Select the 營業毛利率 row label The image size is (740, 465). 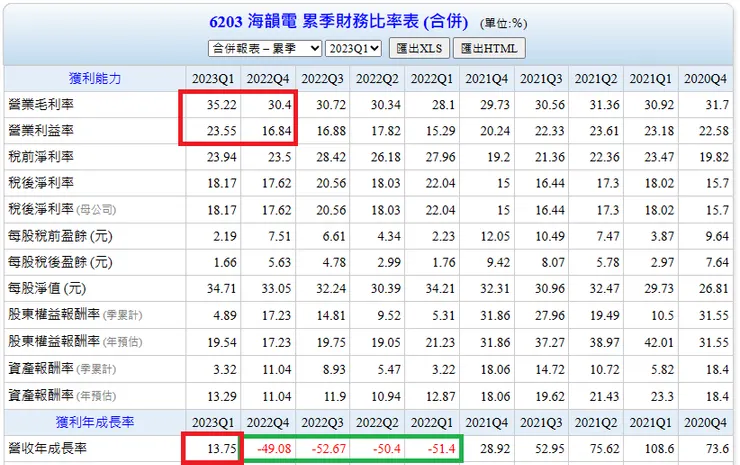click(x=41, y=104)
